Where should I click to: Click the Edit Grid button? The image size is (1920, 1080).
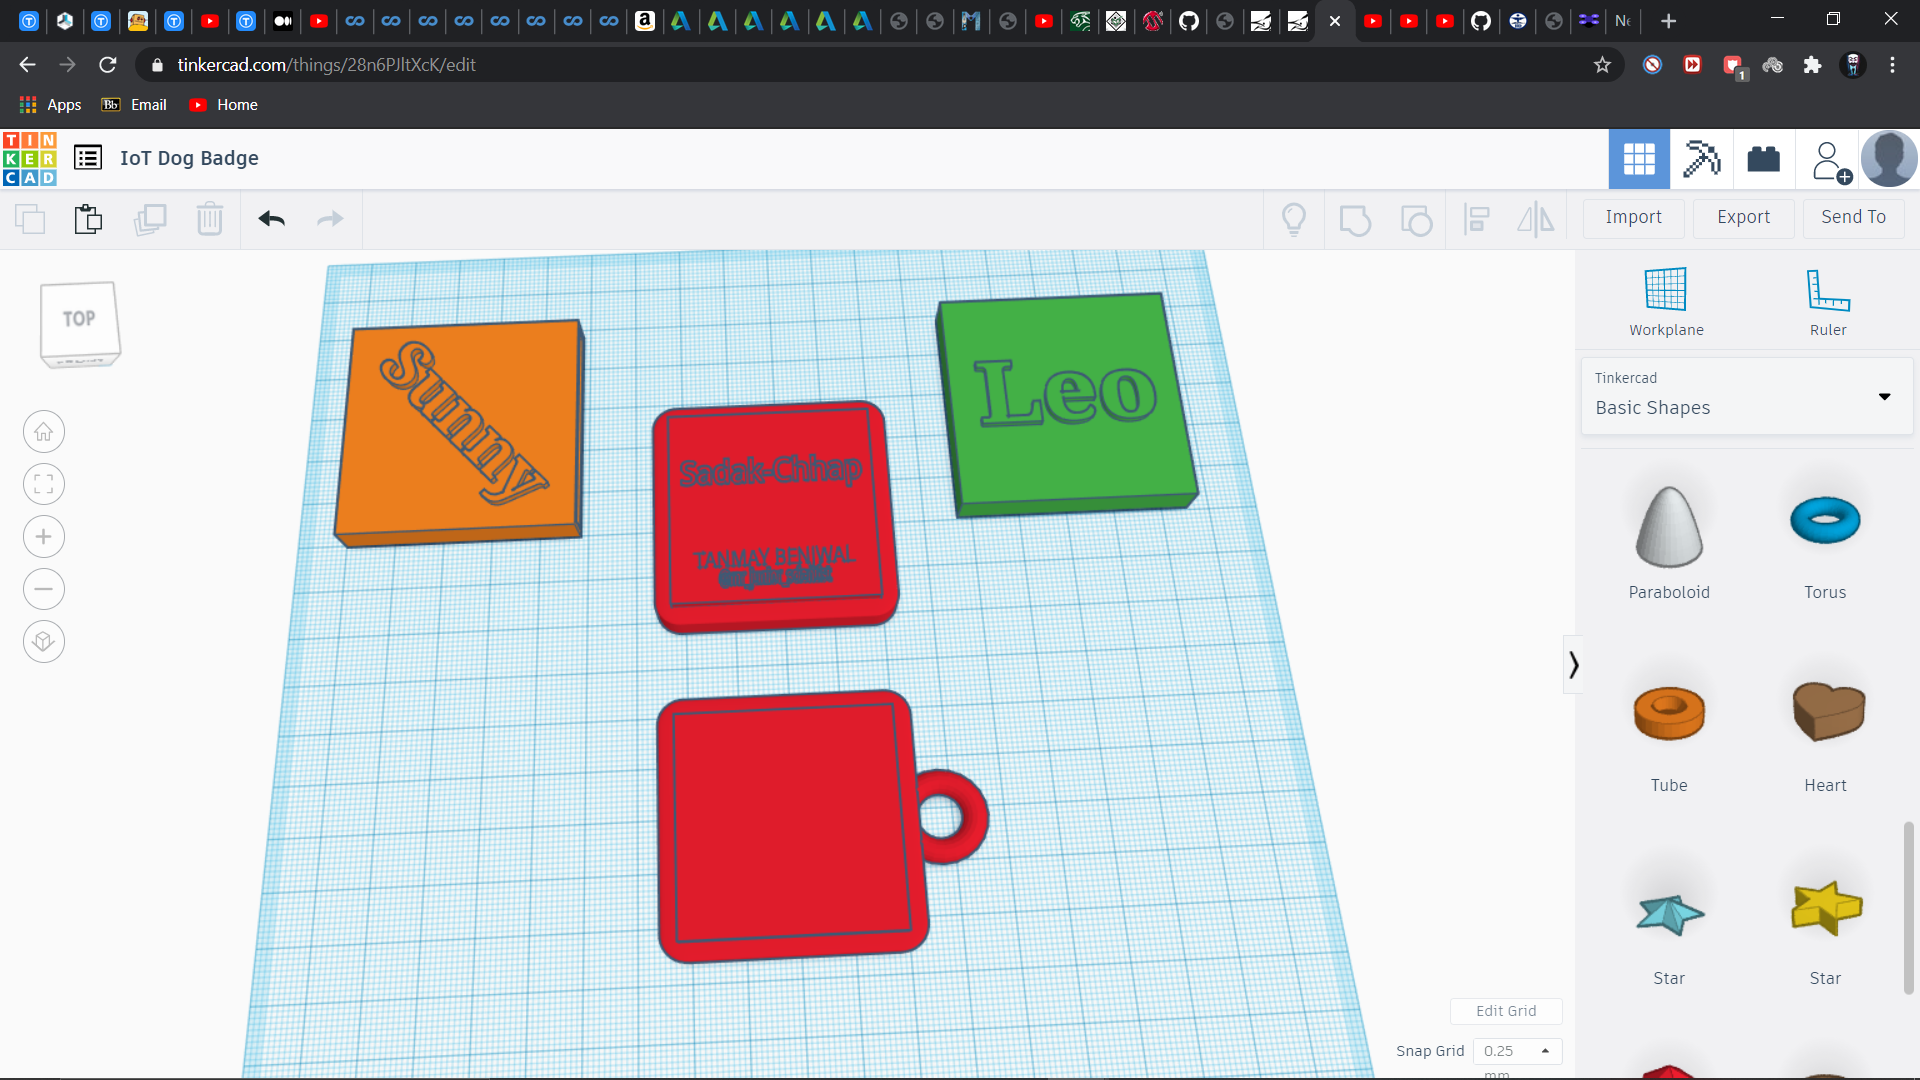[1506, 1011]
